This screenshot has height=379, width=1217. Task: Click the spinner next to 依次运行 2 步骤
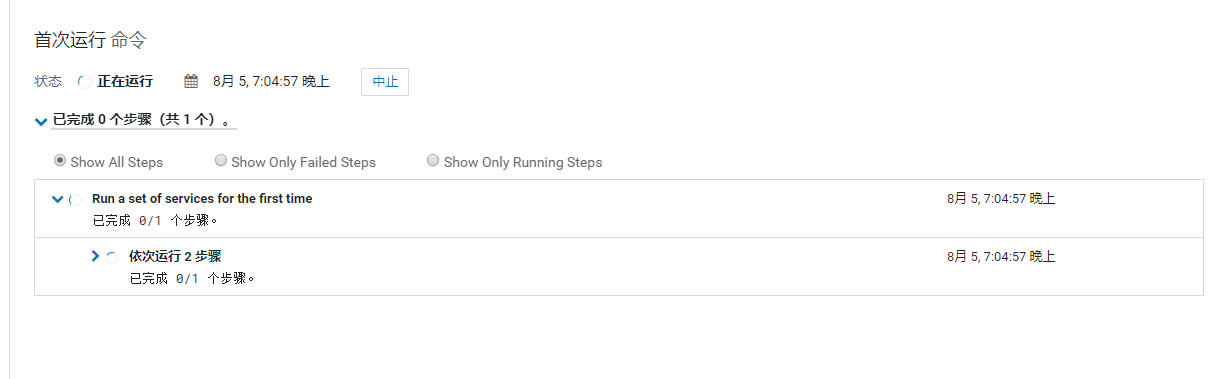112,257
